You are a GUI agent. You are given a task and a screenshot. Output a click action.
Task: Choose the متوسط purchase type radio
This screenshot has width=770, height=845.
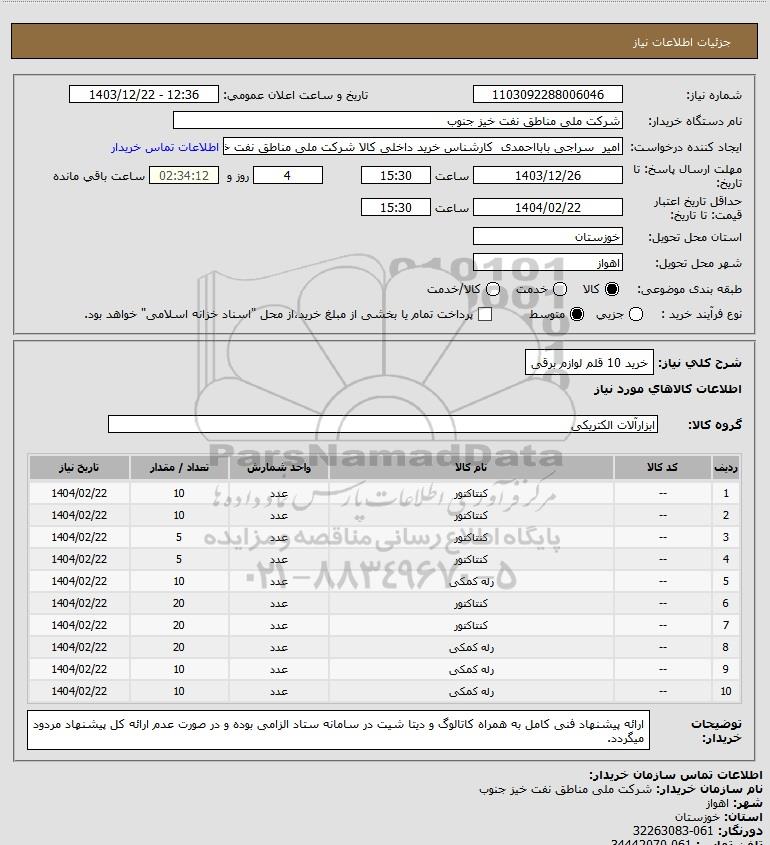(x=577, y=314)
